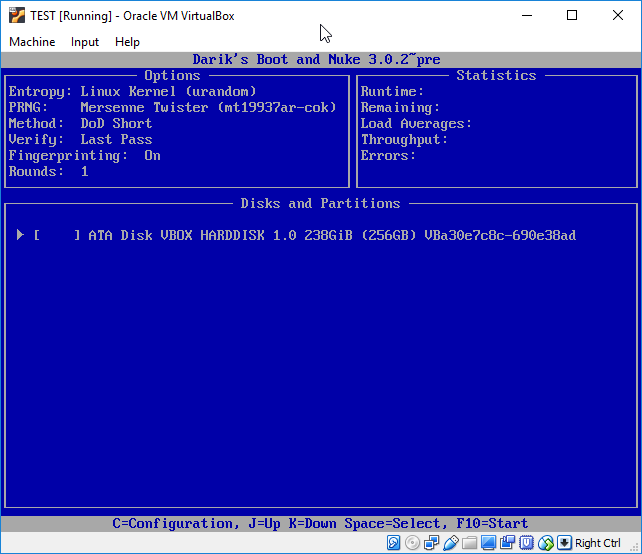Click the 'J=Up K=Down' hint in footer

tap(292, 523)
